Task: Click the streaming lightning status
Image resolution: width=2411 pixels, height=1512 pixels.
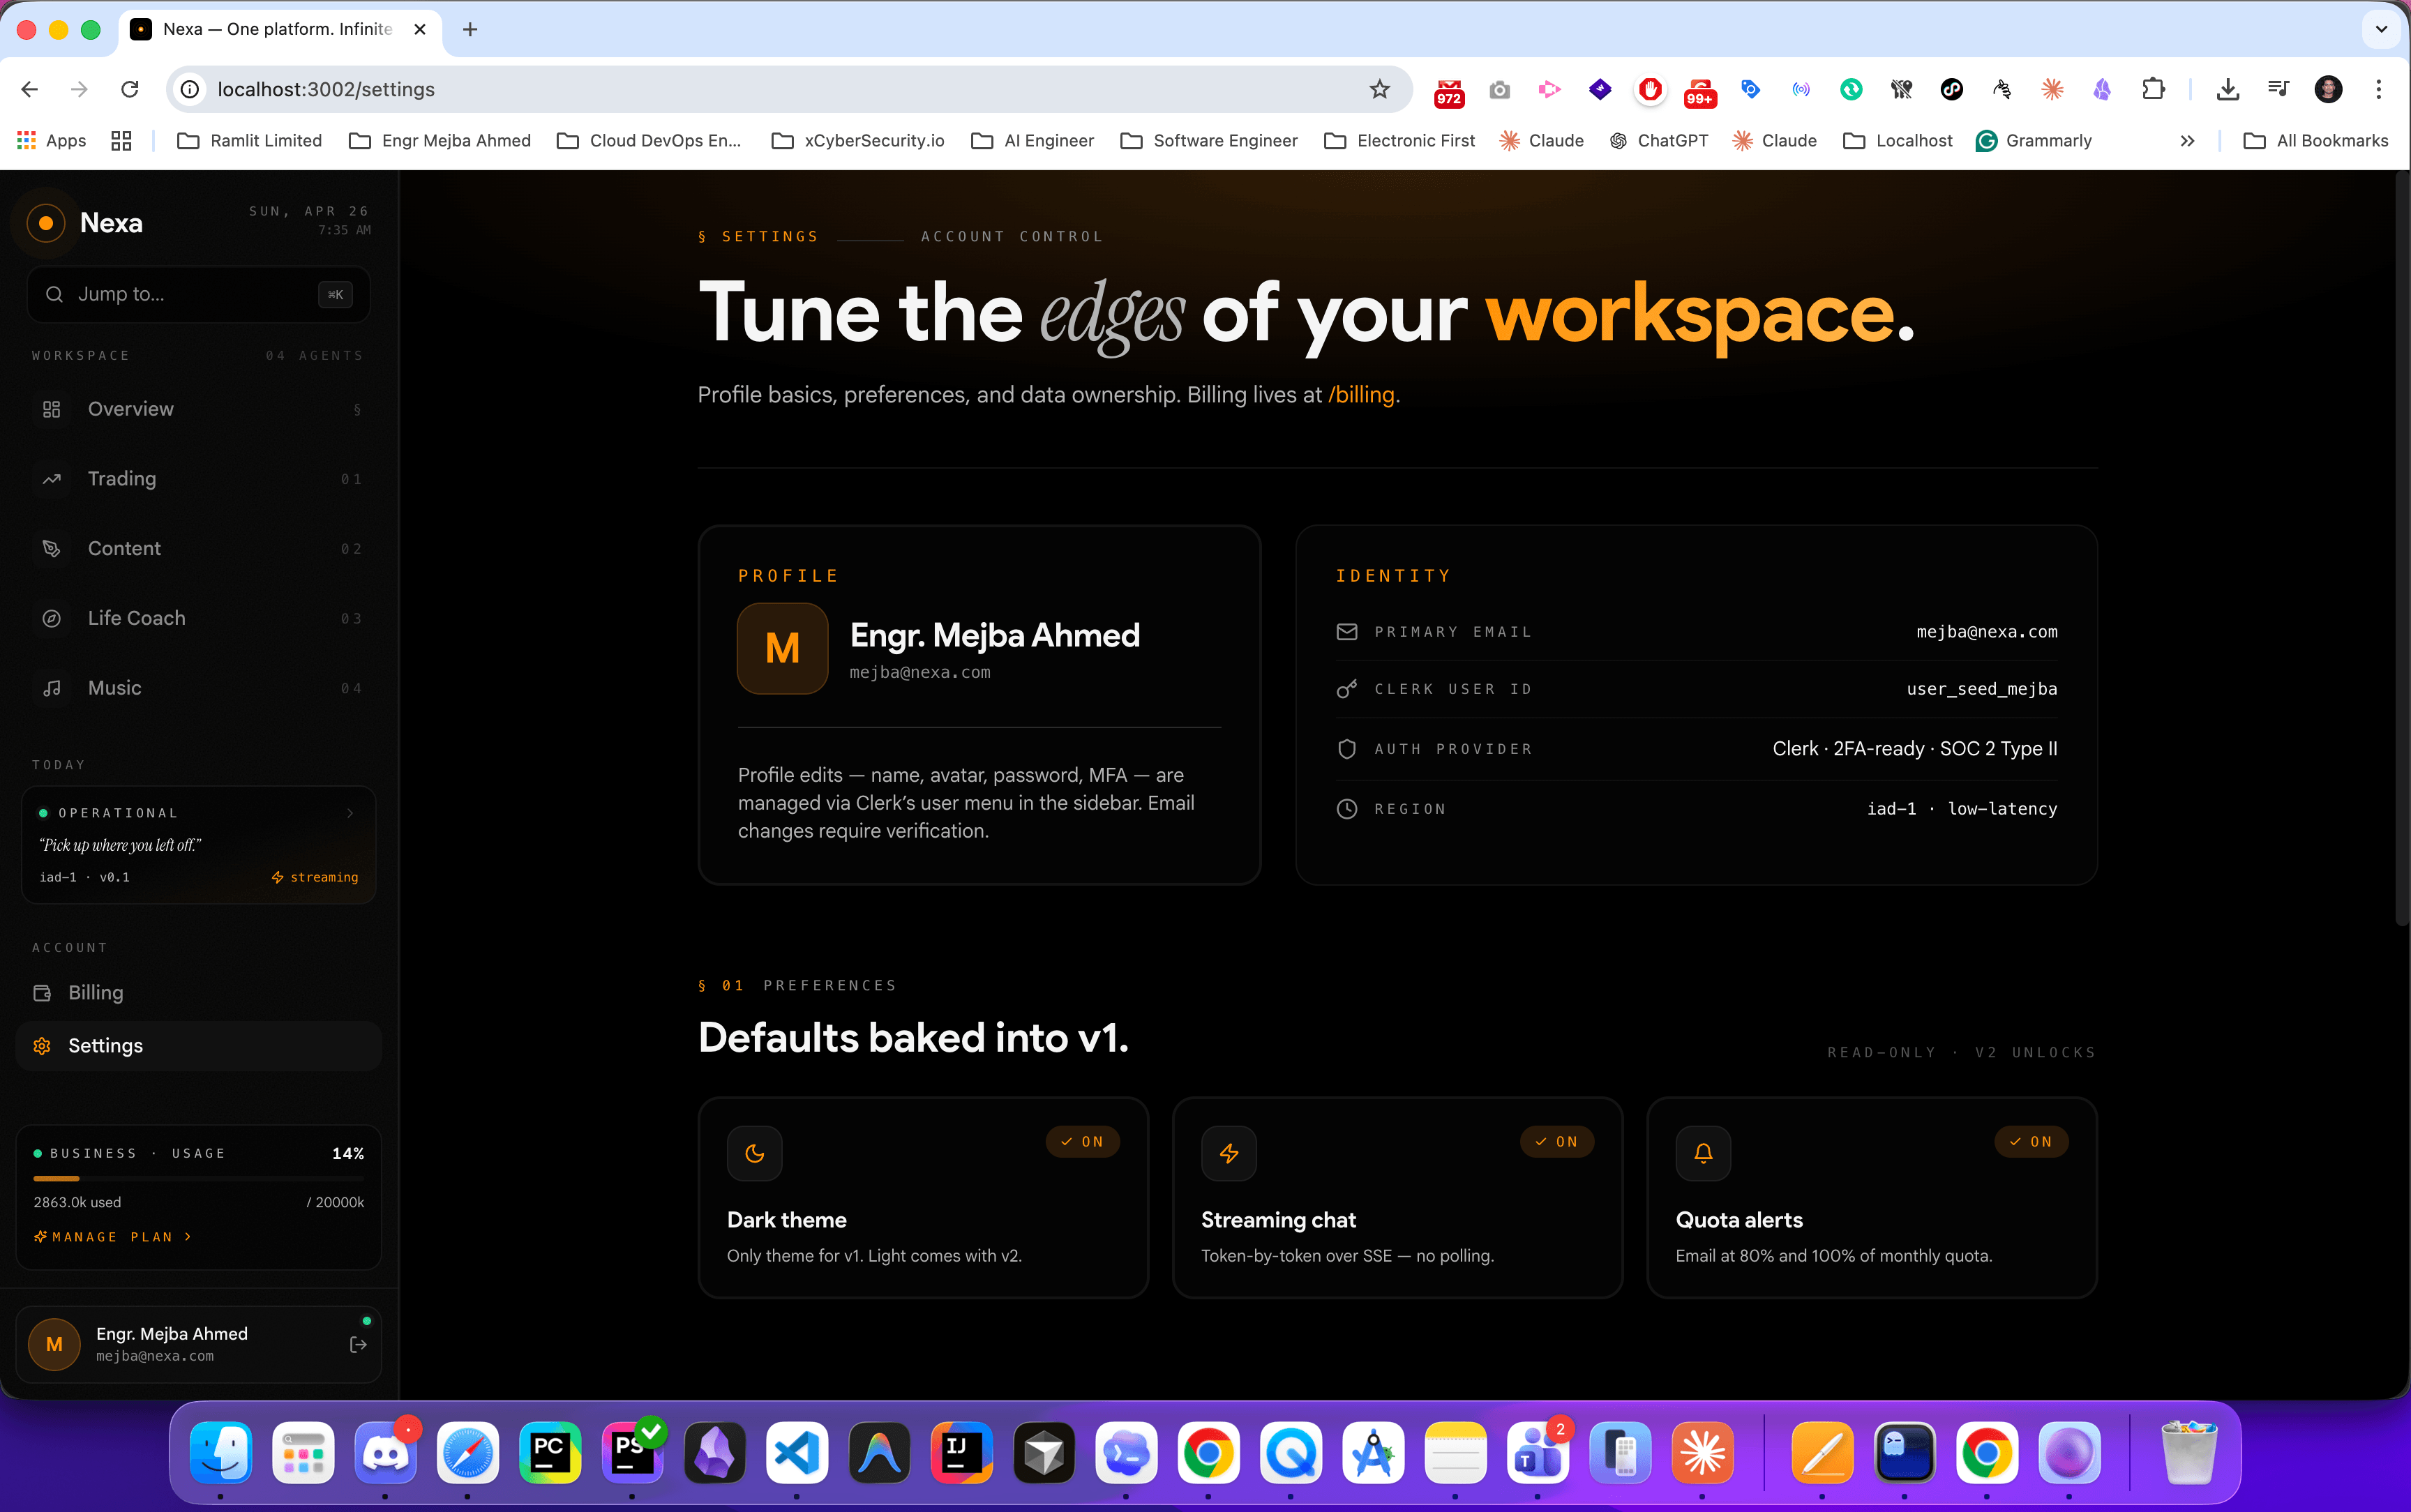Action: [315, 877]
